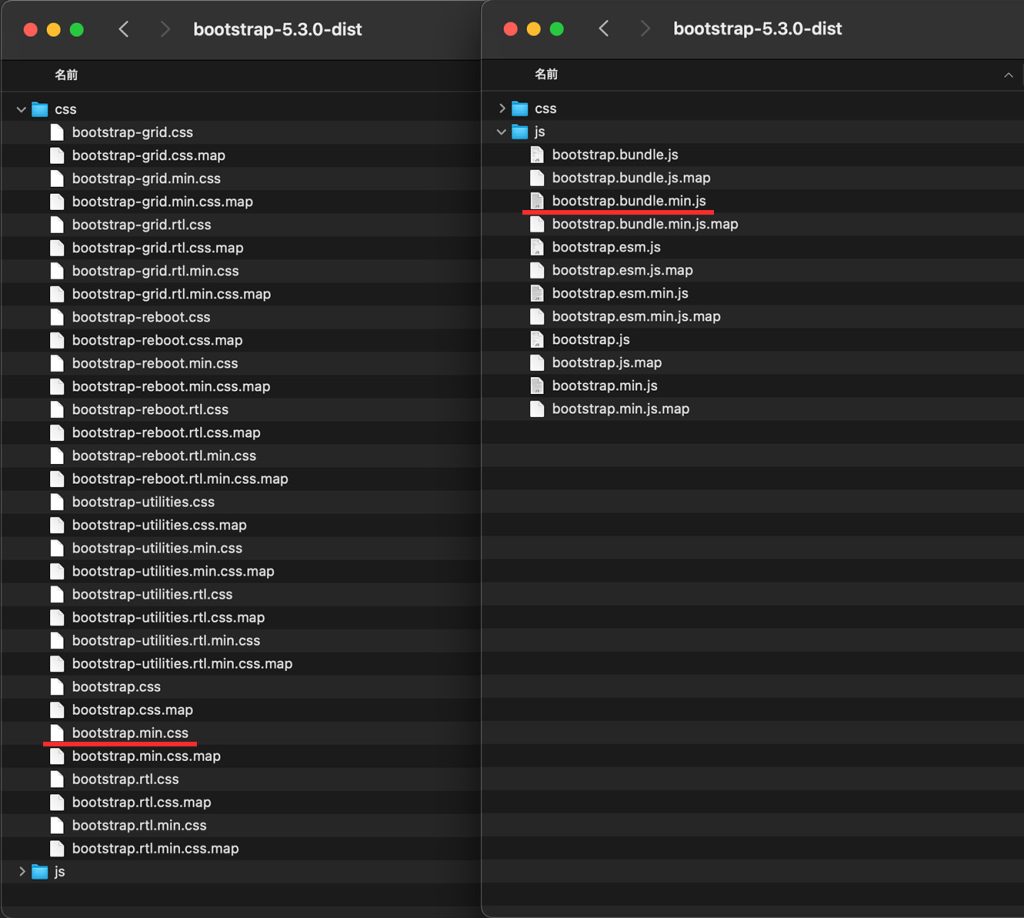The height and width of the screenshot is (918, 1024).
Task: Select the bootstrap-reboot.rtl.css file icon
Action: (x=57, y=409)
